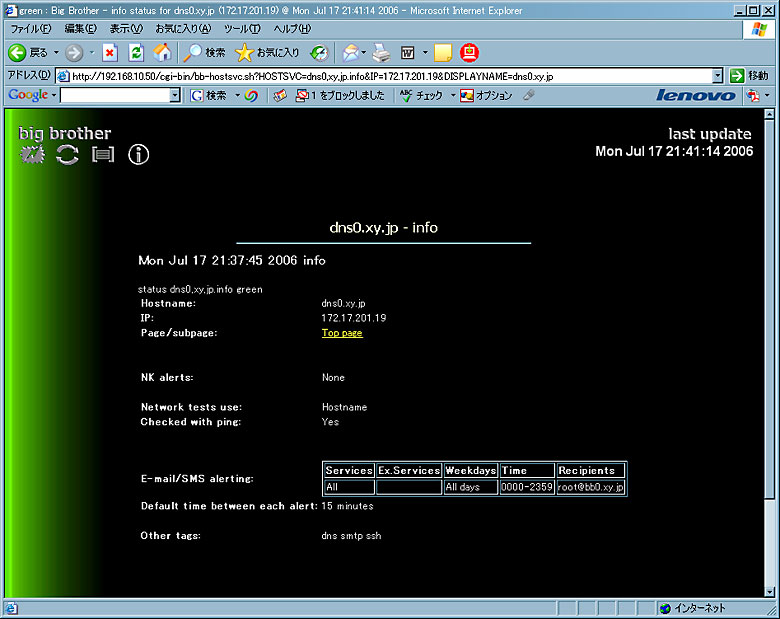Click the browser Refresh page icon

136,52
